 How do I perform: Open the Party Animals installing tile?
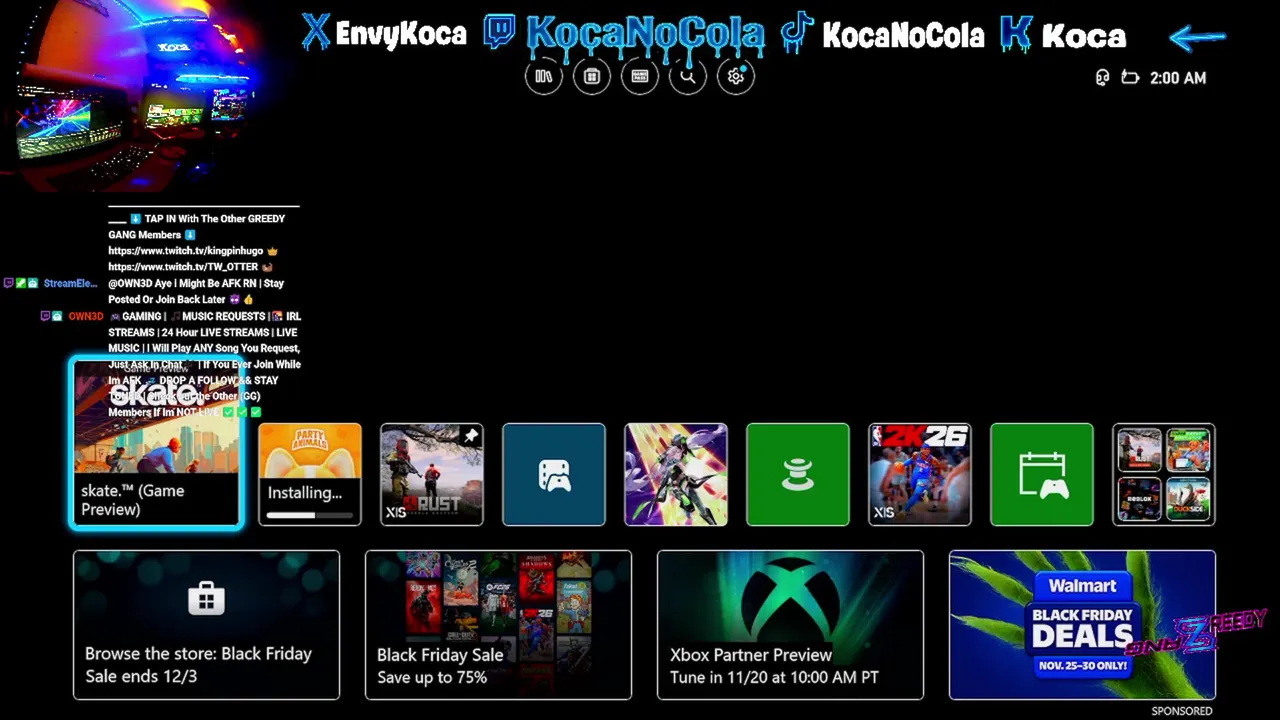[x=310, y=474]
